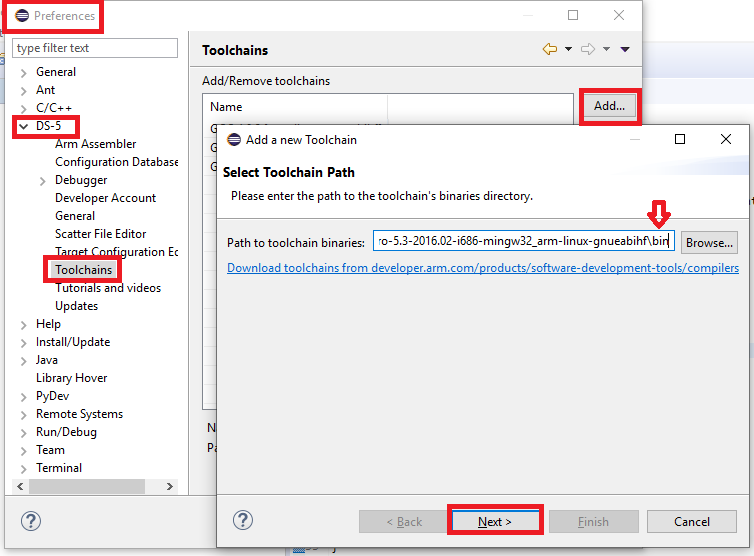Maximize the Add a new Toolchain dialog
The height and width of the screenshot is (556, 754).
click(680, 139)
